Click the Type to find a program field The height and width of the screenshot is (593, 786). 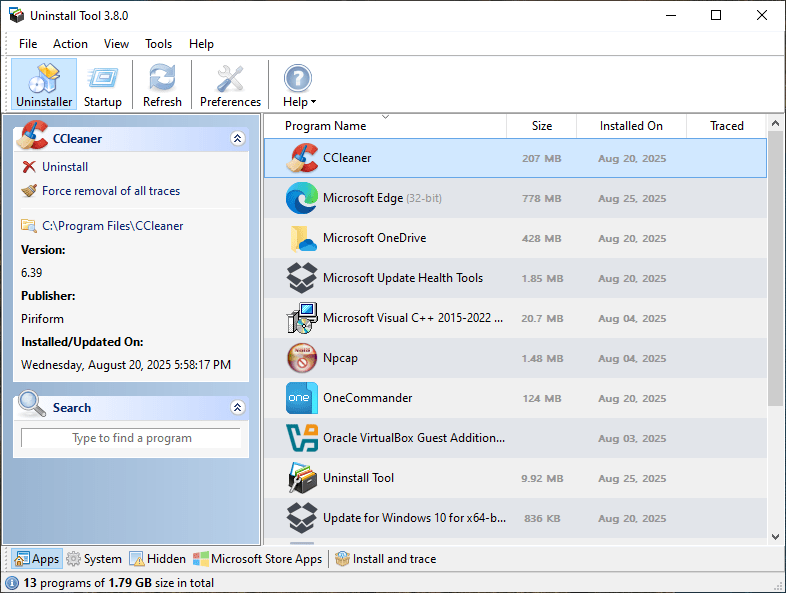pos(131,438)
